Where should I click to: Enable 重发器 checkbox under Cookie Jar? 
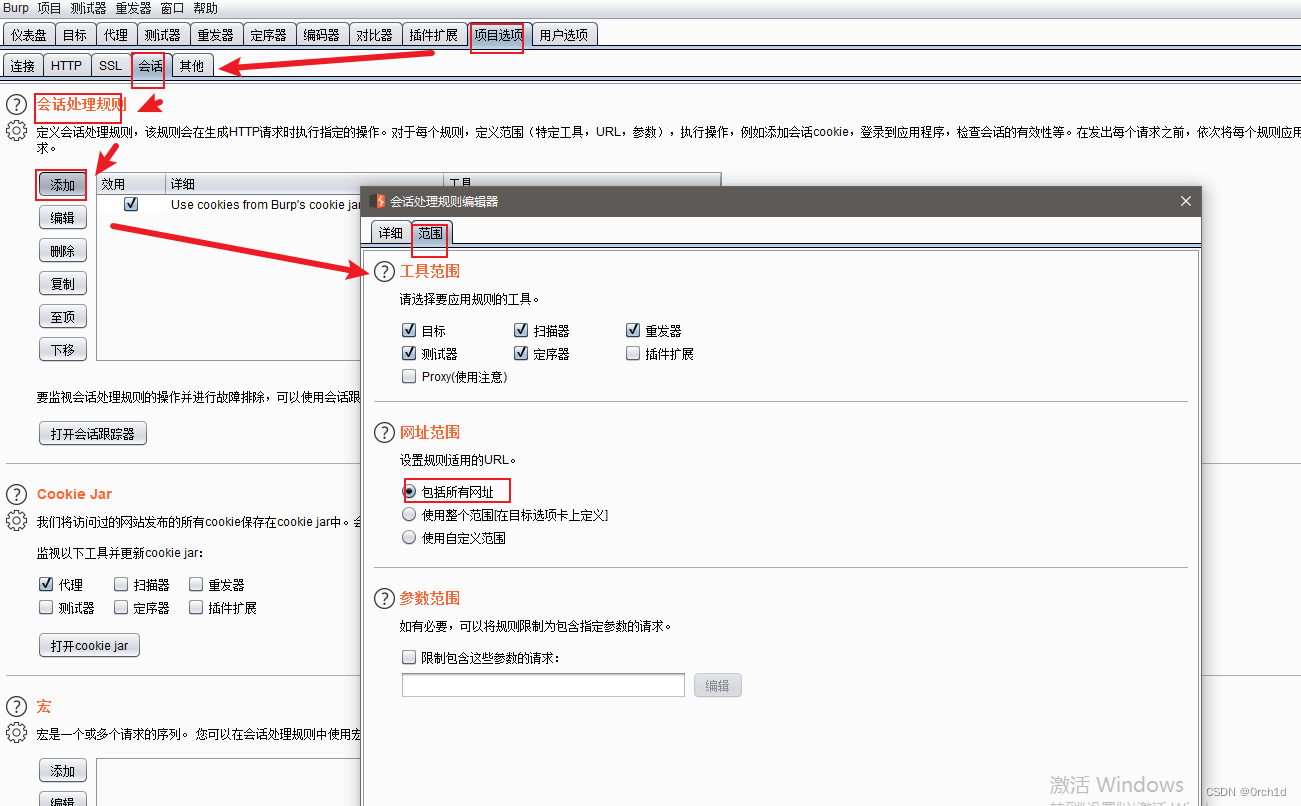coord(195,585)
